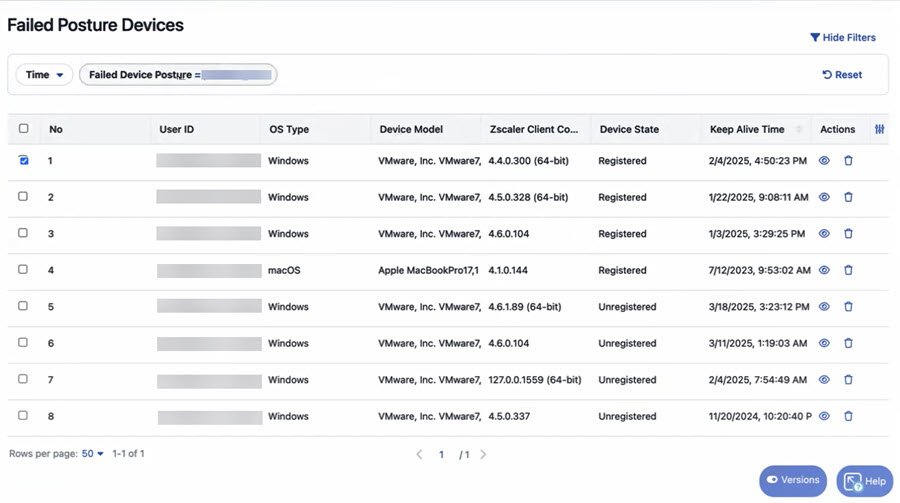This screenshot has height=503, width=900.
Task: Go to next page using right arrow
Action: pyautogui.click(x=483, y=455)
